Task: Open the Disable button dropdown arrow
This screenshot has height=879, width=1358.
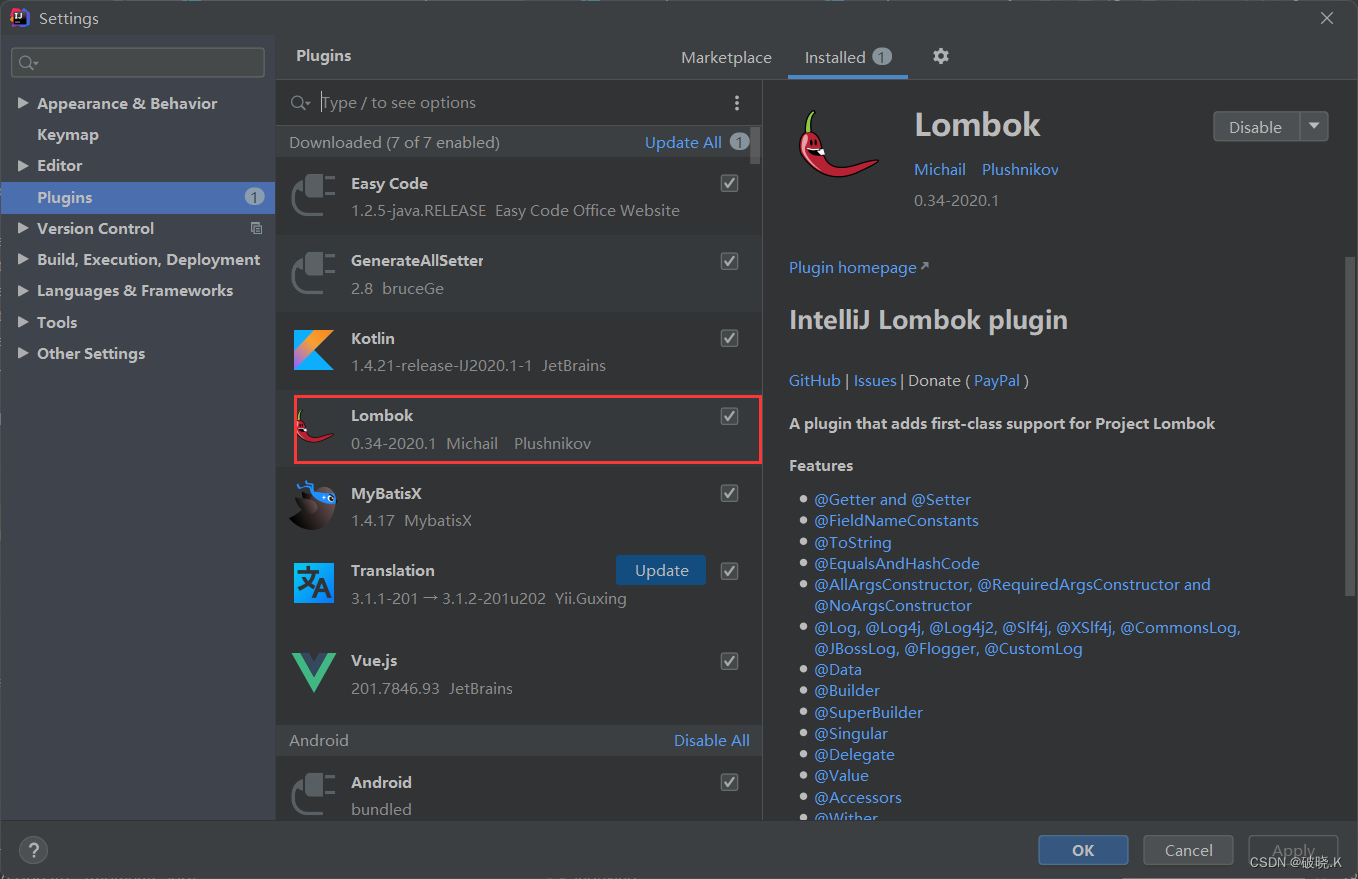Action: (1315, 126)
